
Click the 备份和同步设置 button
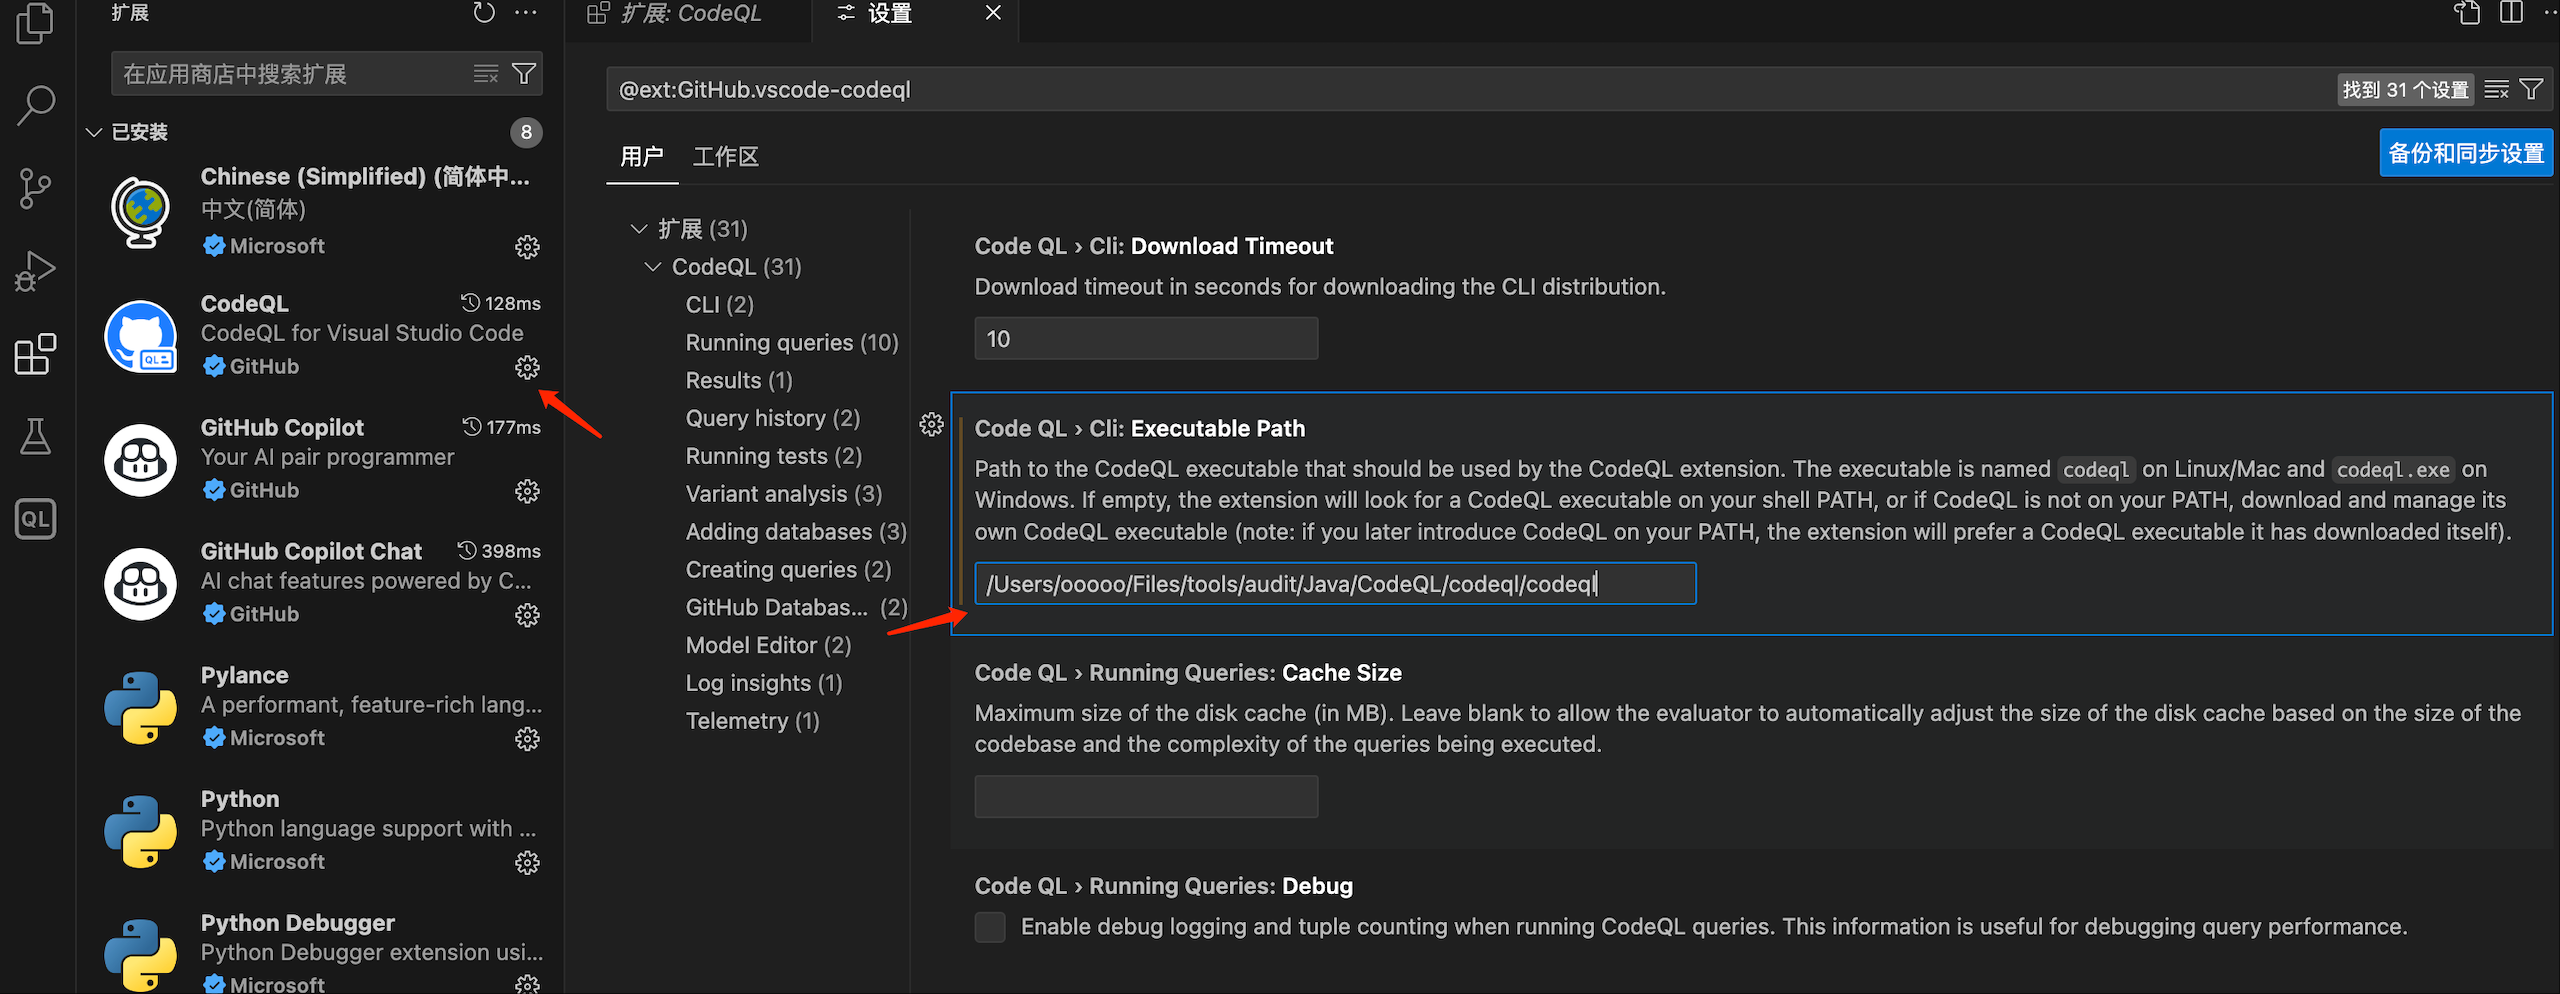pyautogui.click(x=2465, y=153)
